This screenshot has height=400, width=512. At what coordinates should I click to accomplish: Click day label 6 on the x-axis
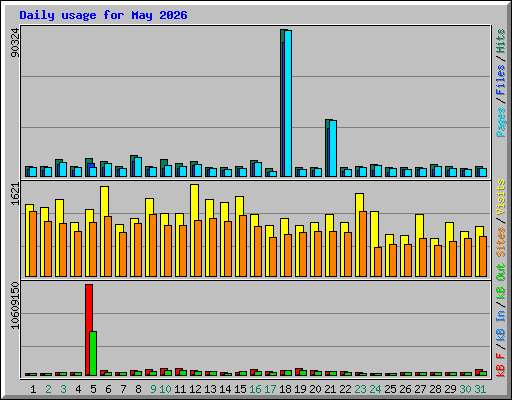(108, 389)
